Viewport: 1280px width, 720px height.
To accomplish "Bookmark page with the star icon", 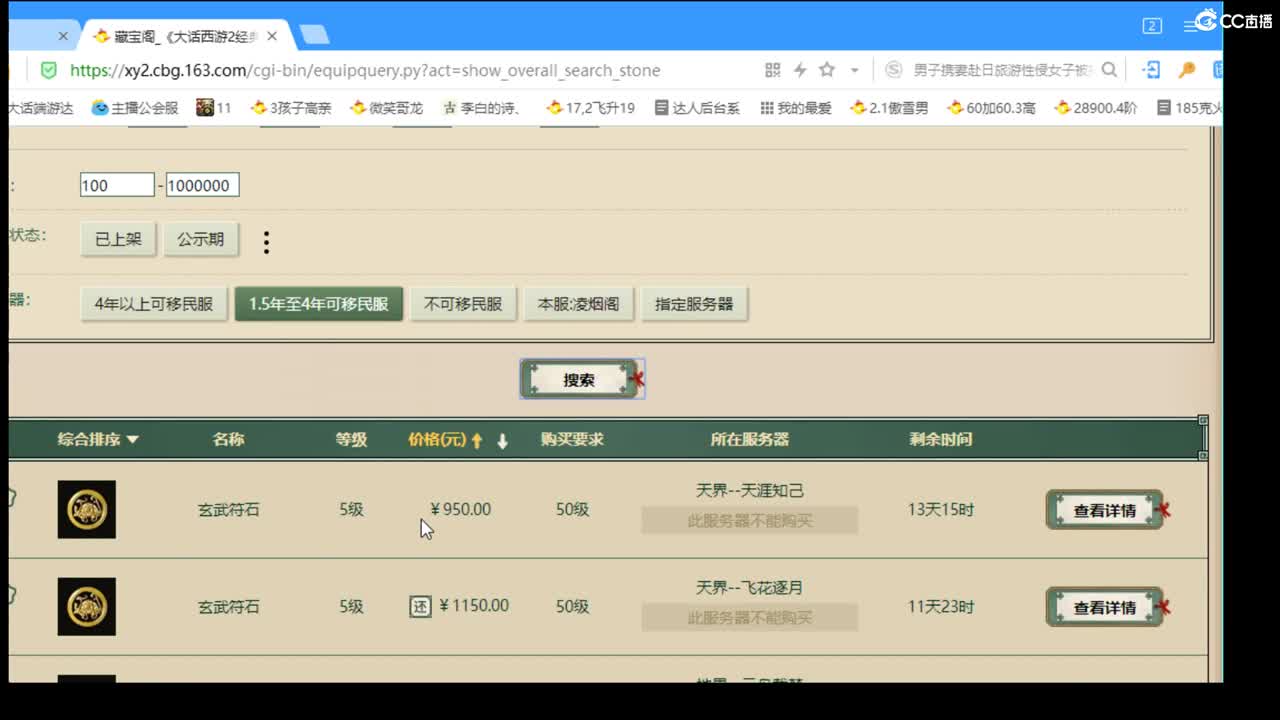I will [x=827, y=70].
